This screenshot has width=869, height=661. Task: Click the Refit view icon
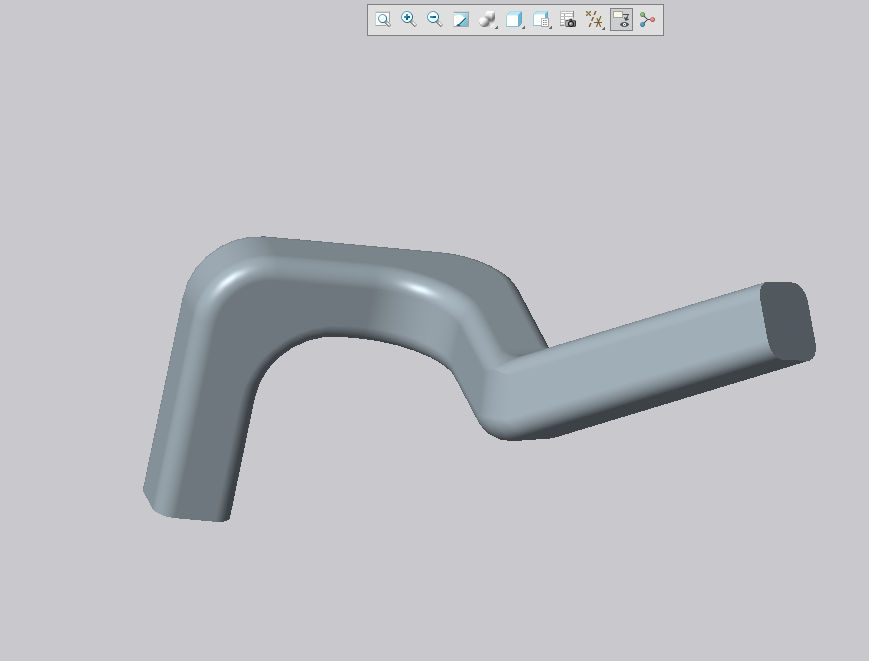click(383, 20)
